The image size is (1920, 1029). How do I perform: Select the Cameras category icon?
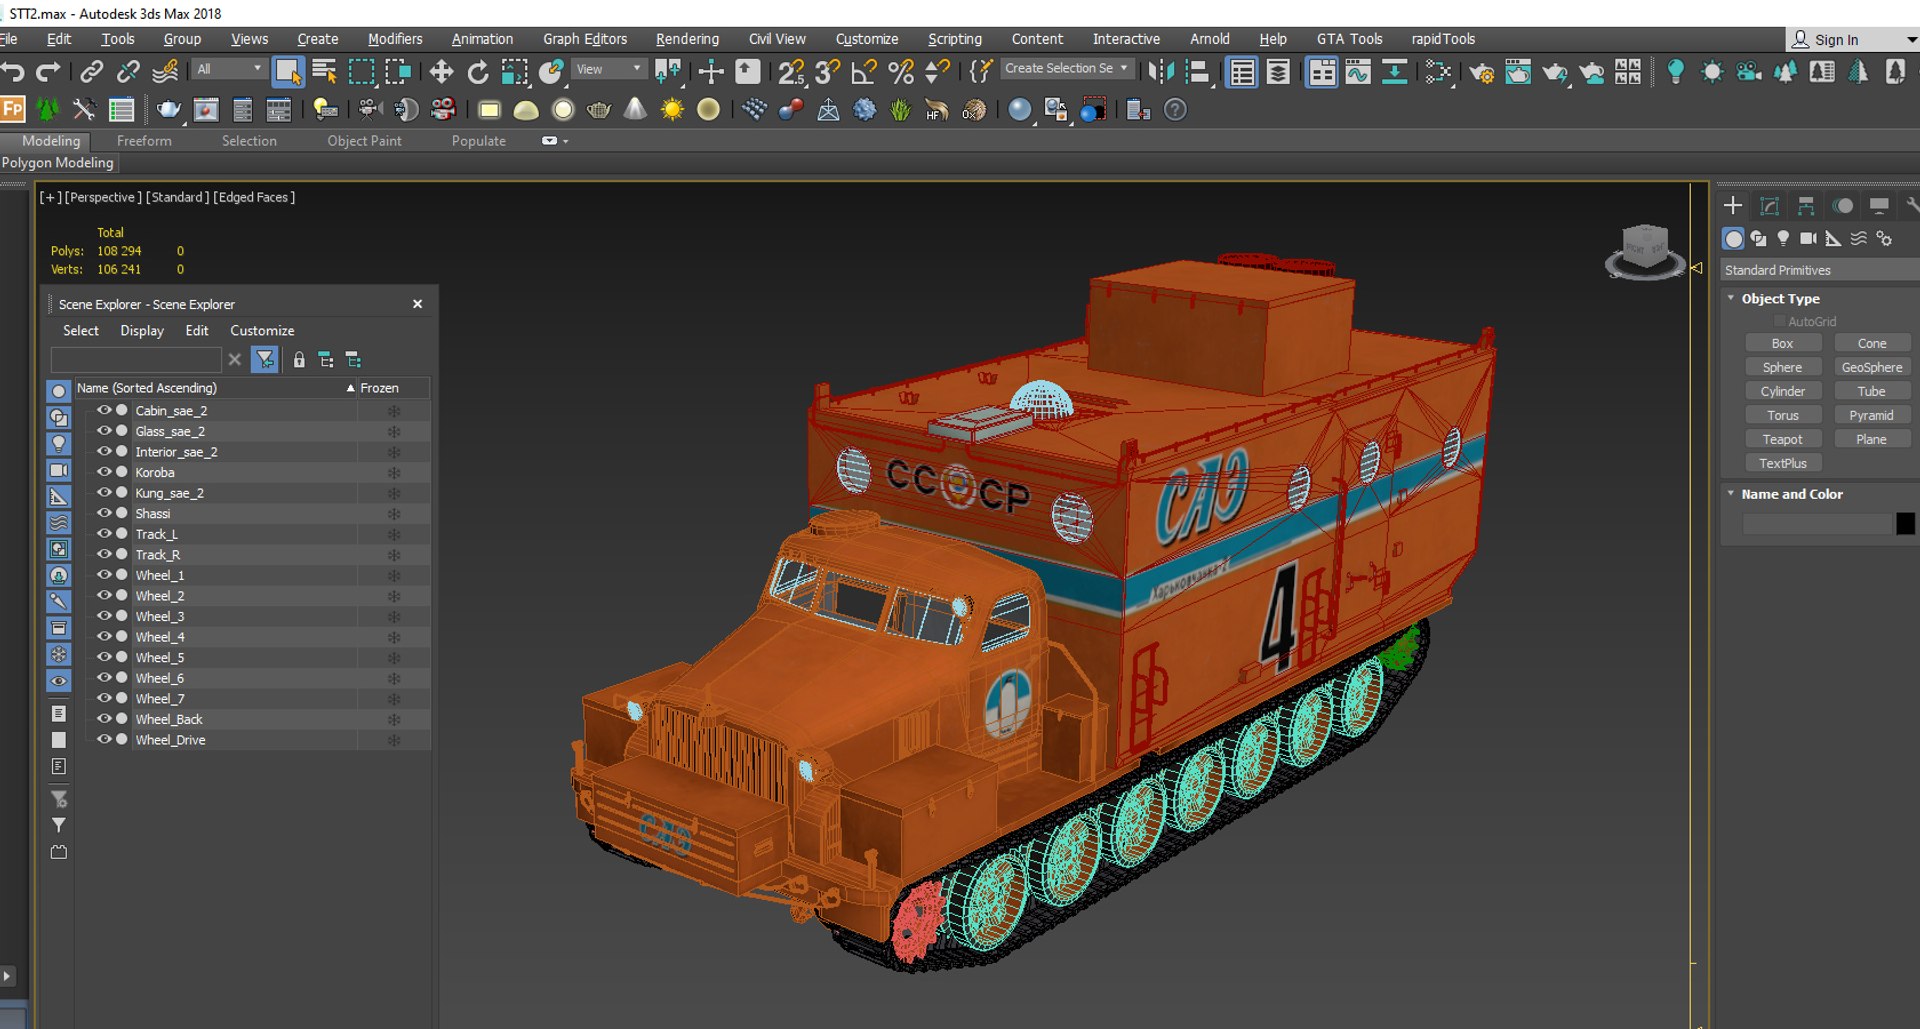[1808, 238]
